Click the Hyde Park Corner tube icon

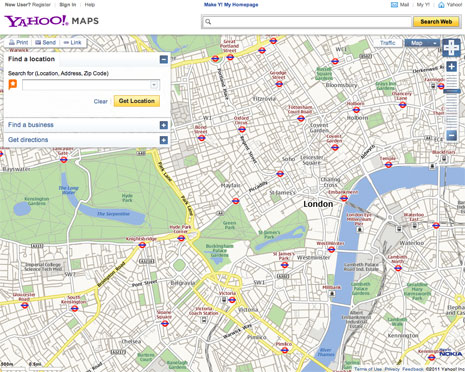[x=181, y=238]
